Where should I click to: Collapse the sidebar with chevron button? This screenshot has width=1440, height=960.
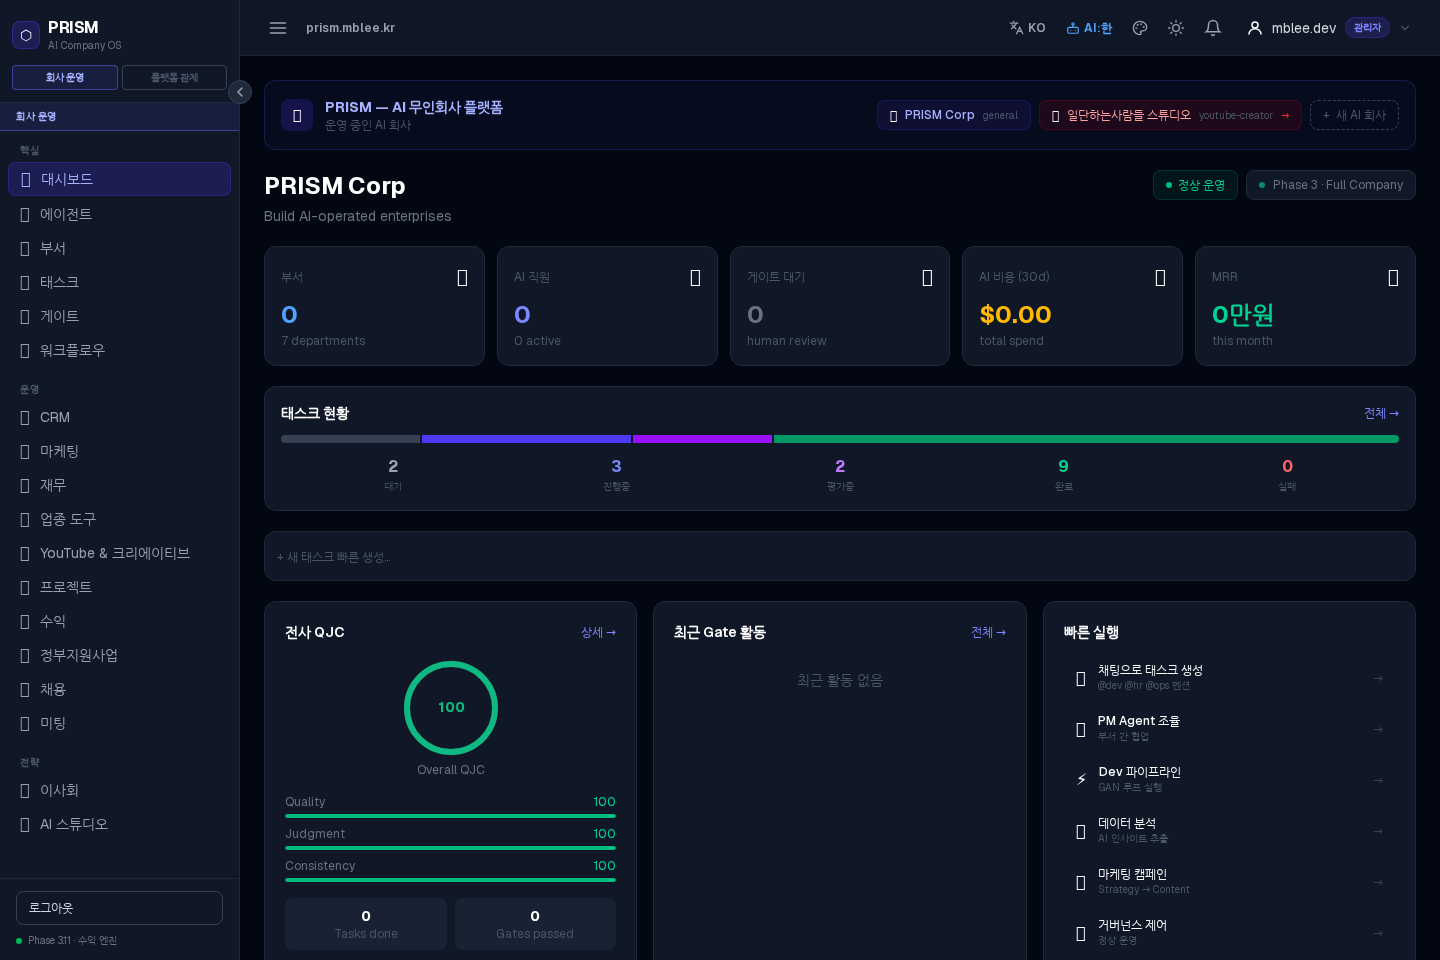coord(240,92)
